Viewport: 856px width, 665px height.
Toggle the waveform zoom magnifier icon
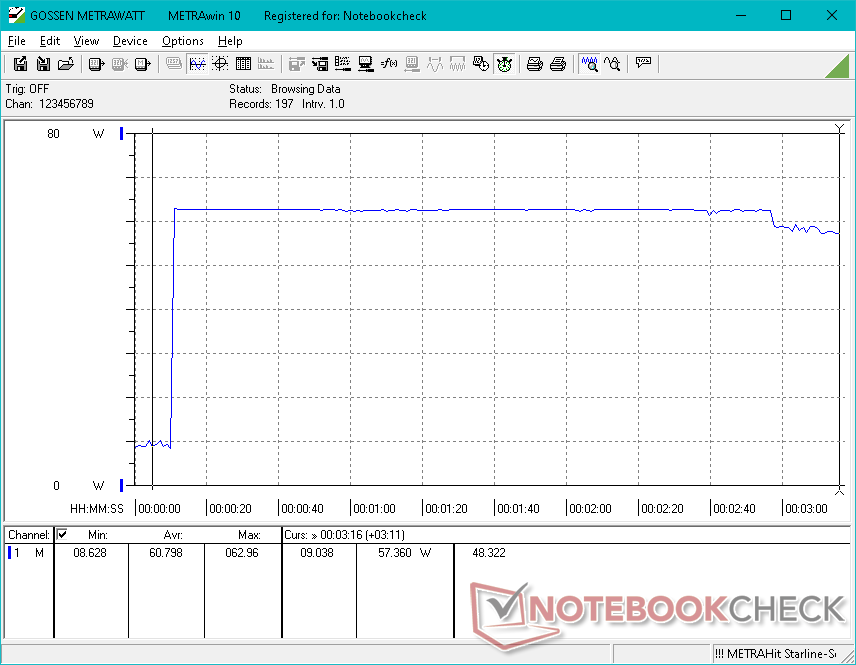[589, 64]
